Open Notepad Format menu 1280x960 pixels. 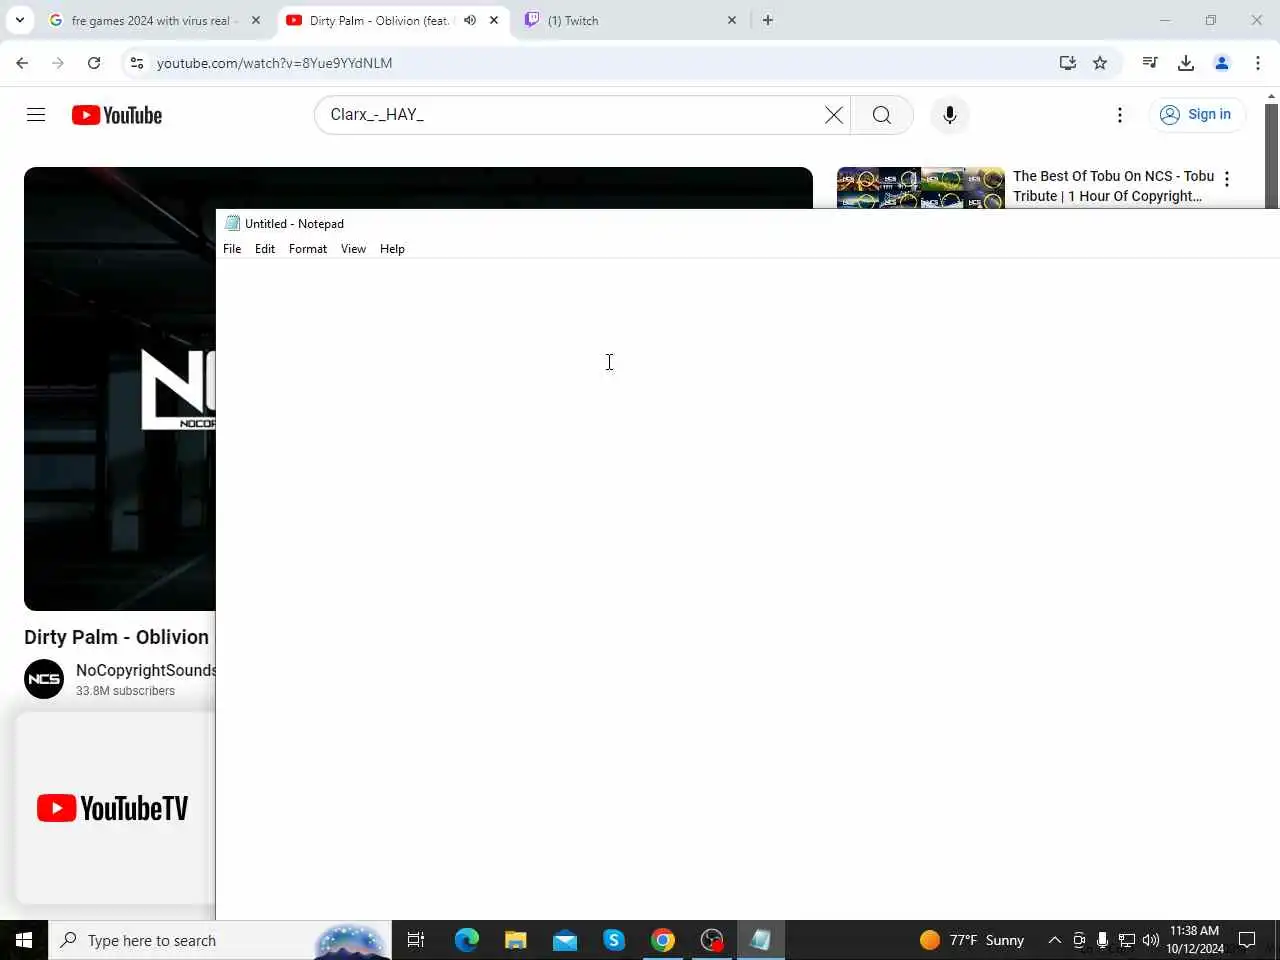tap(308, 249)
